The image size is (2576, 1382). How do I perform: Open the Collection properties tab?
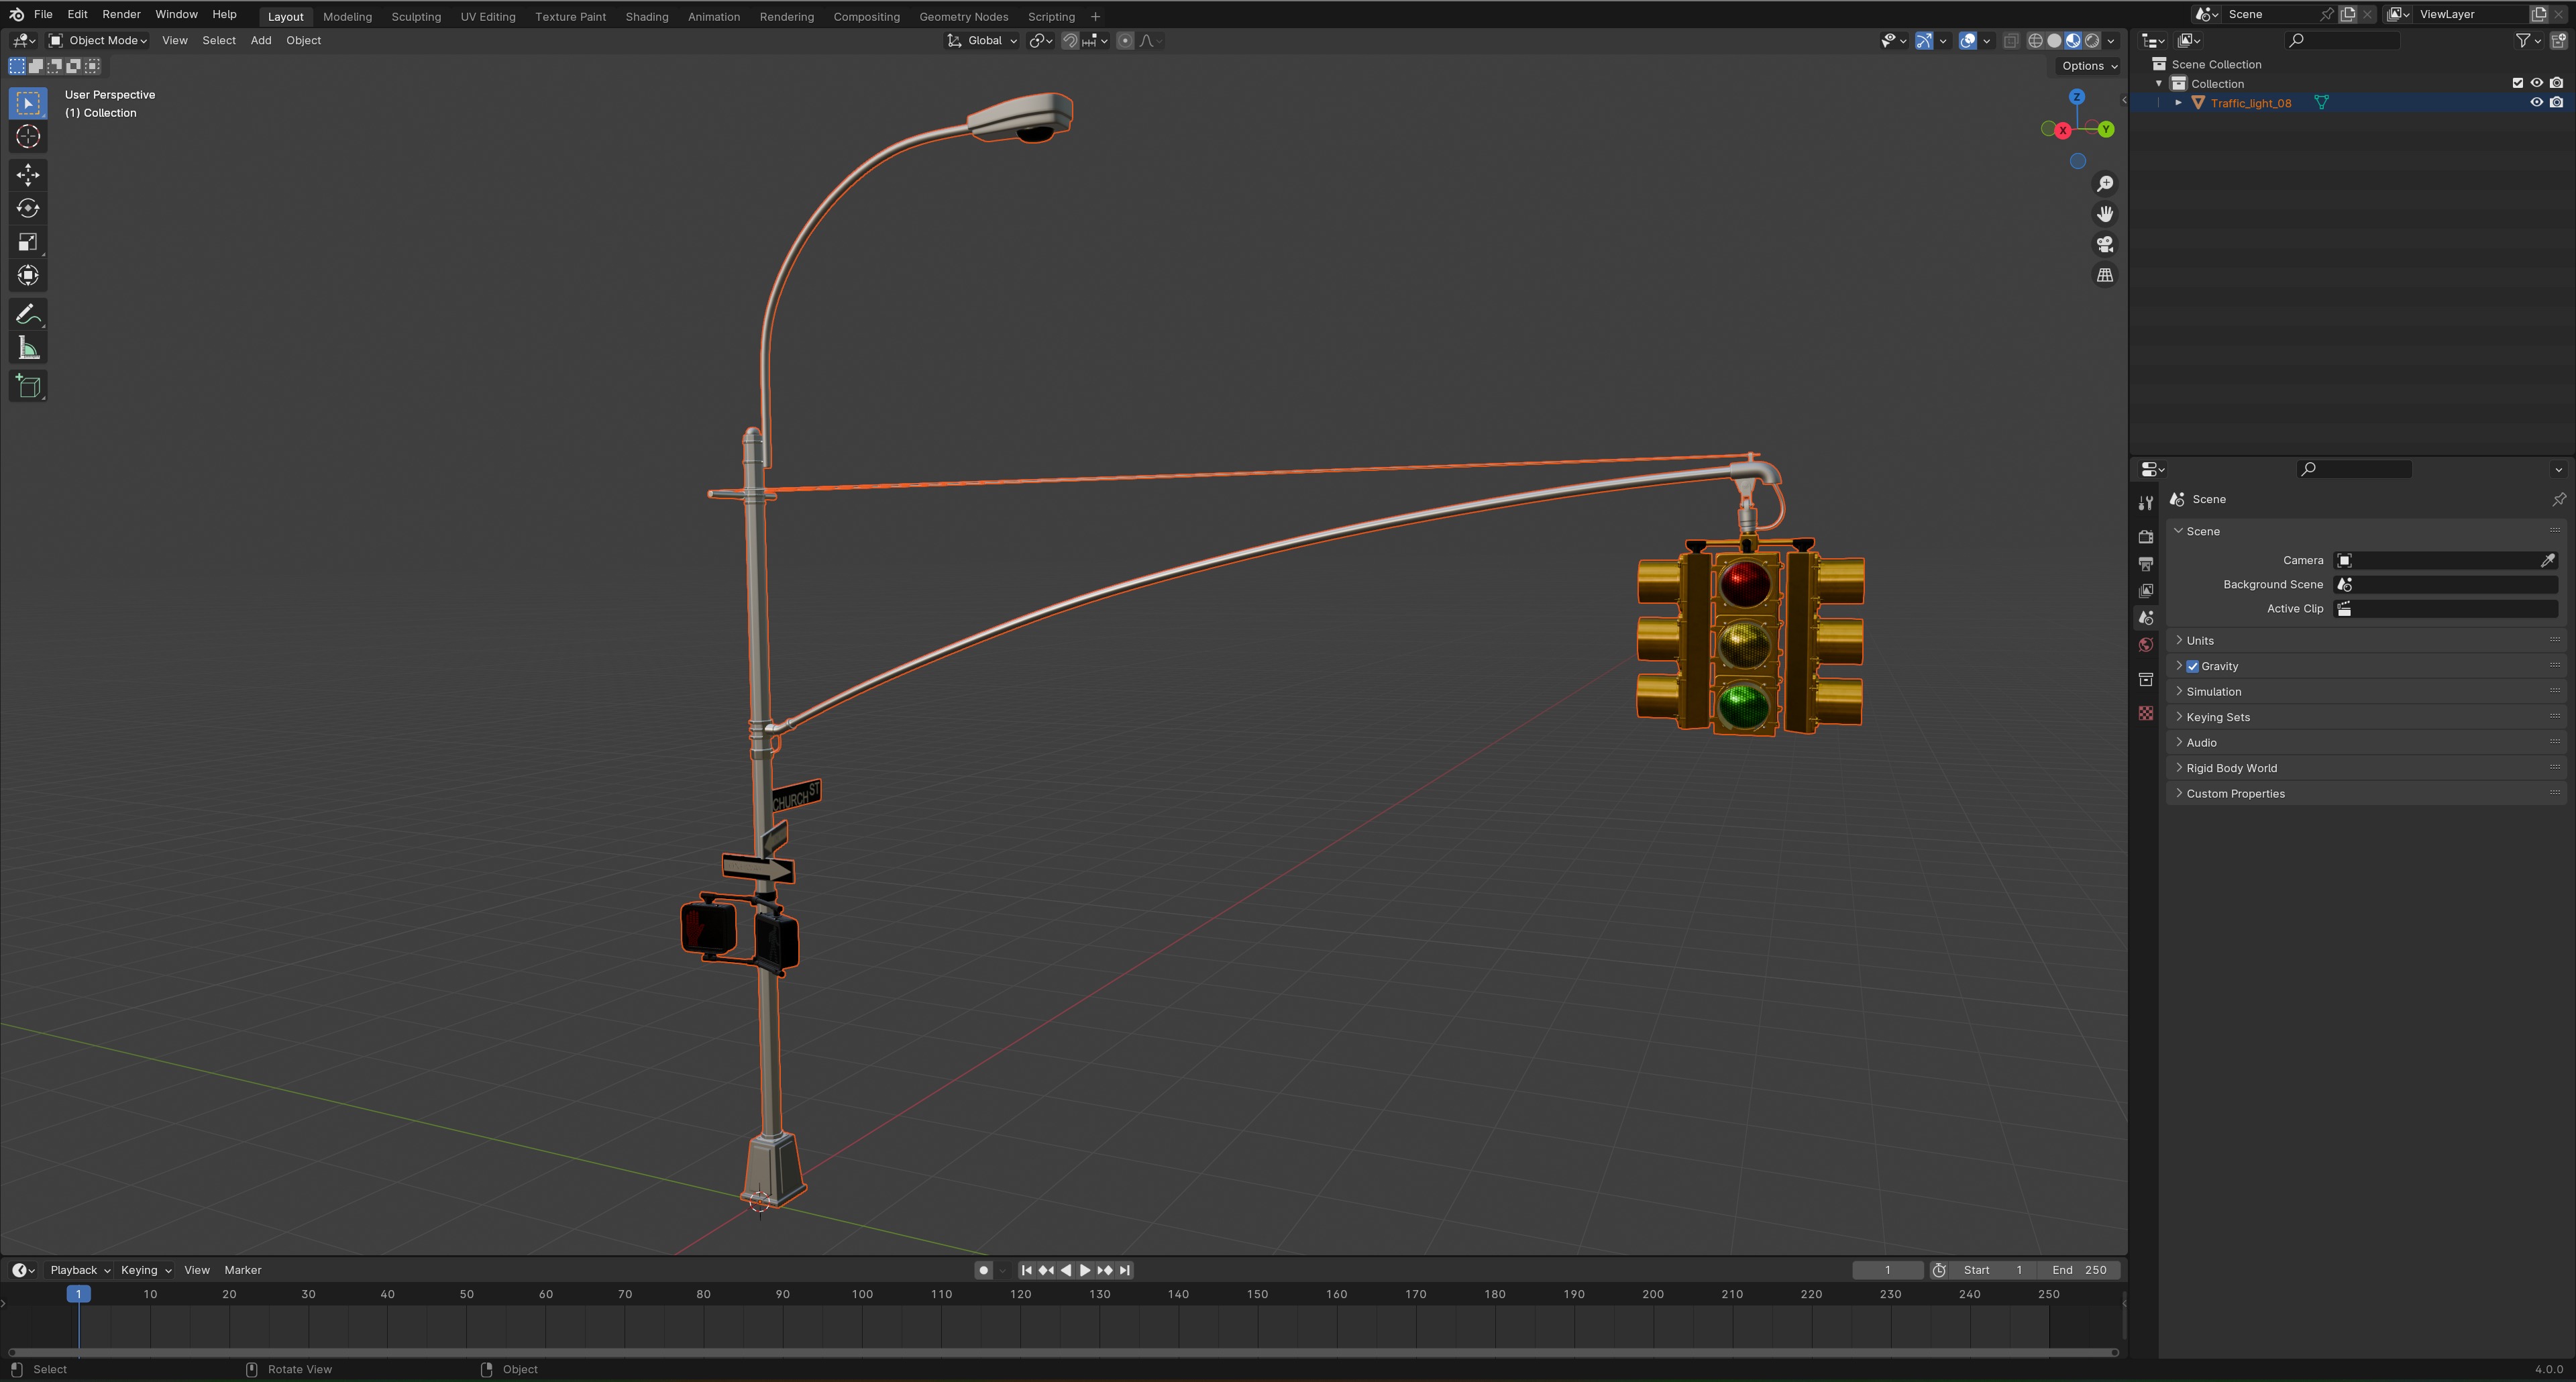point(2146,680)
